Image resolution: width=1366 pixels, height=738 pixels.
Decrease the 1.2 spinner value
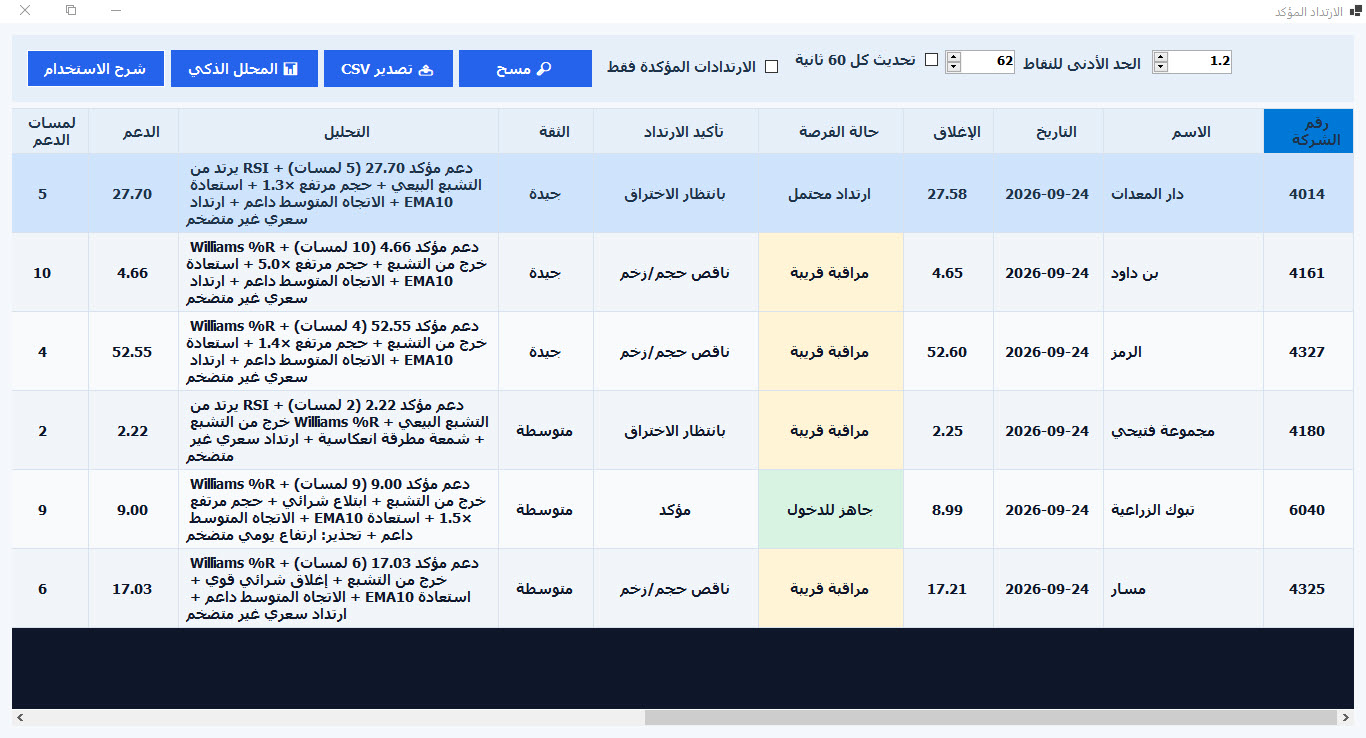(x=1160, y=67)
